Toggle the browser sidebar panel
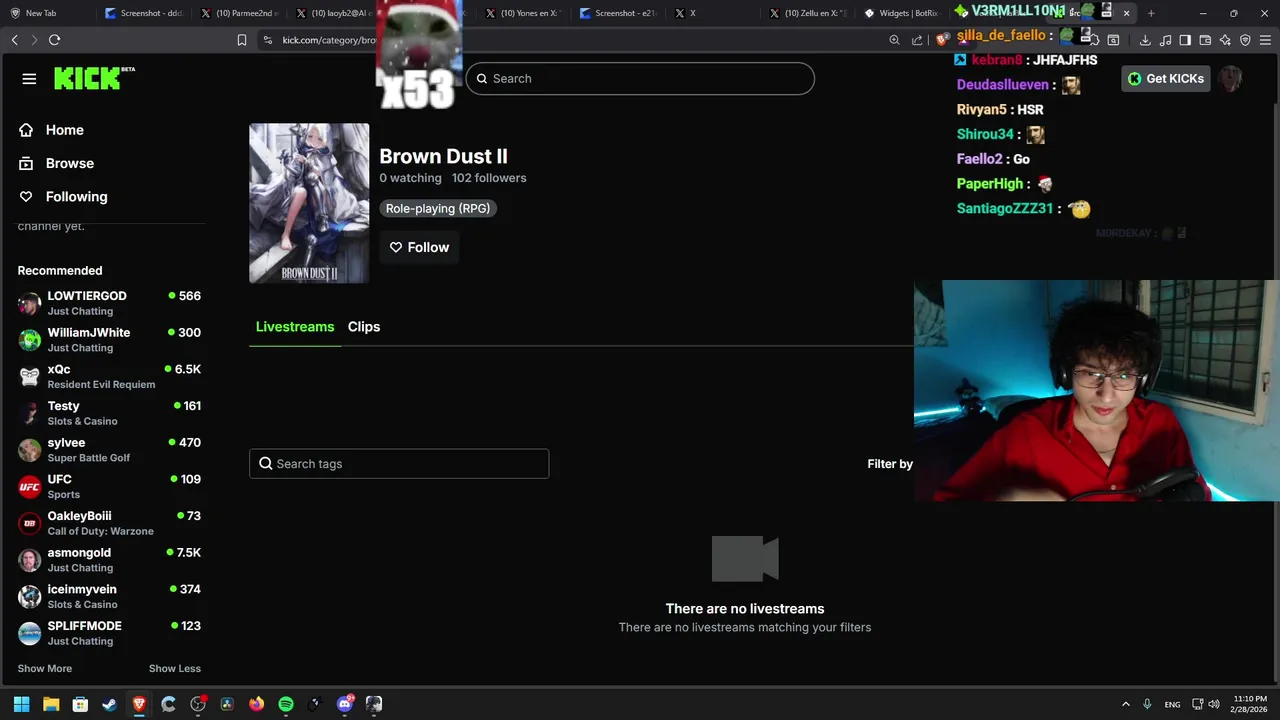1280x720 pixels. point(1185,40)
